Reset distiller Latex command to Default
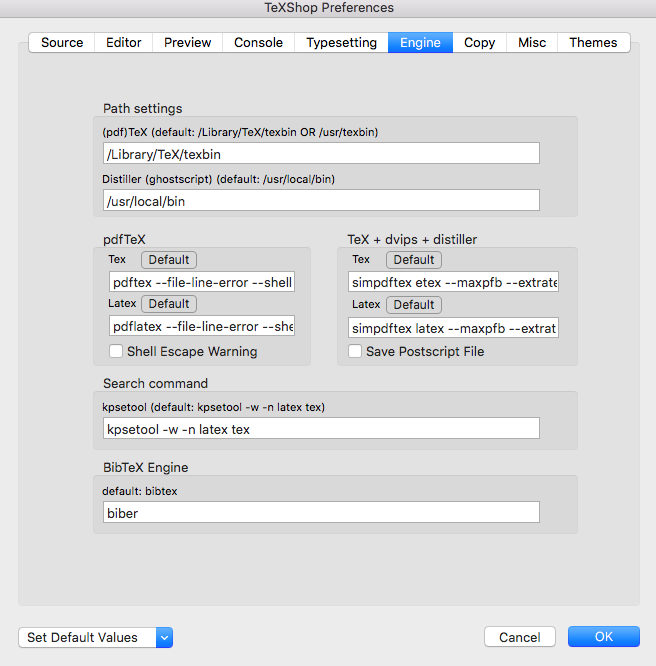 414,305
